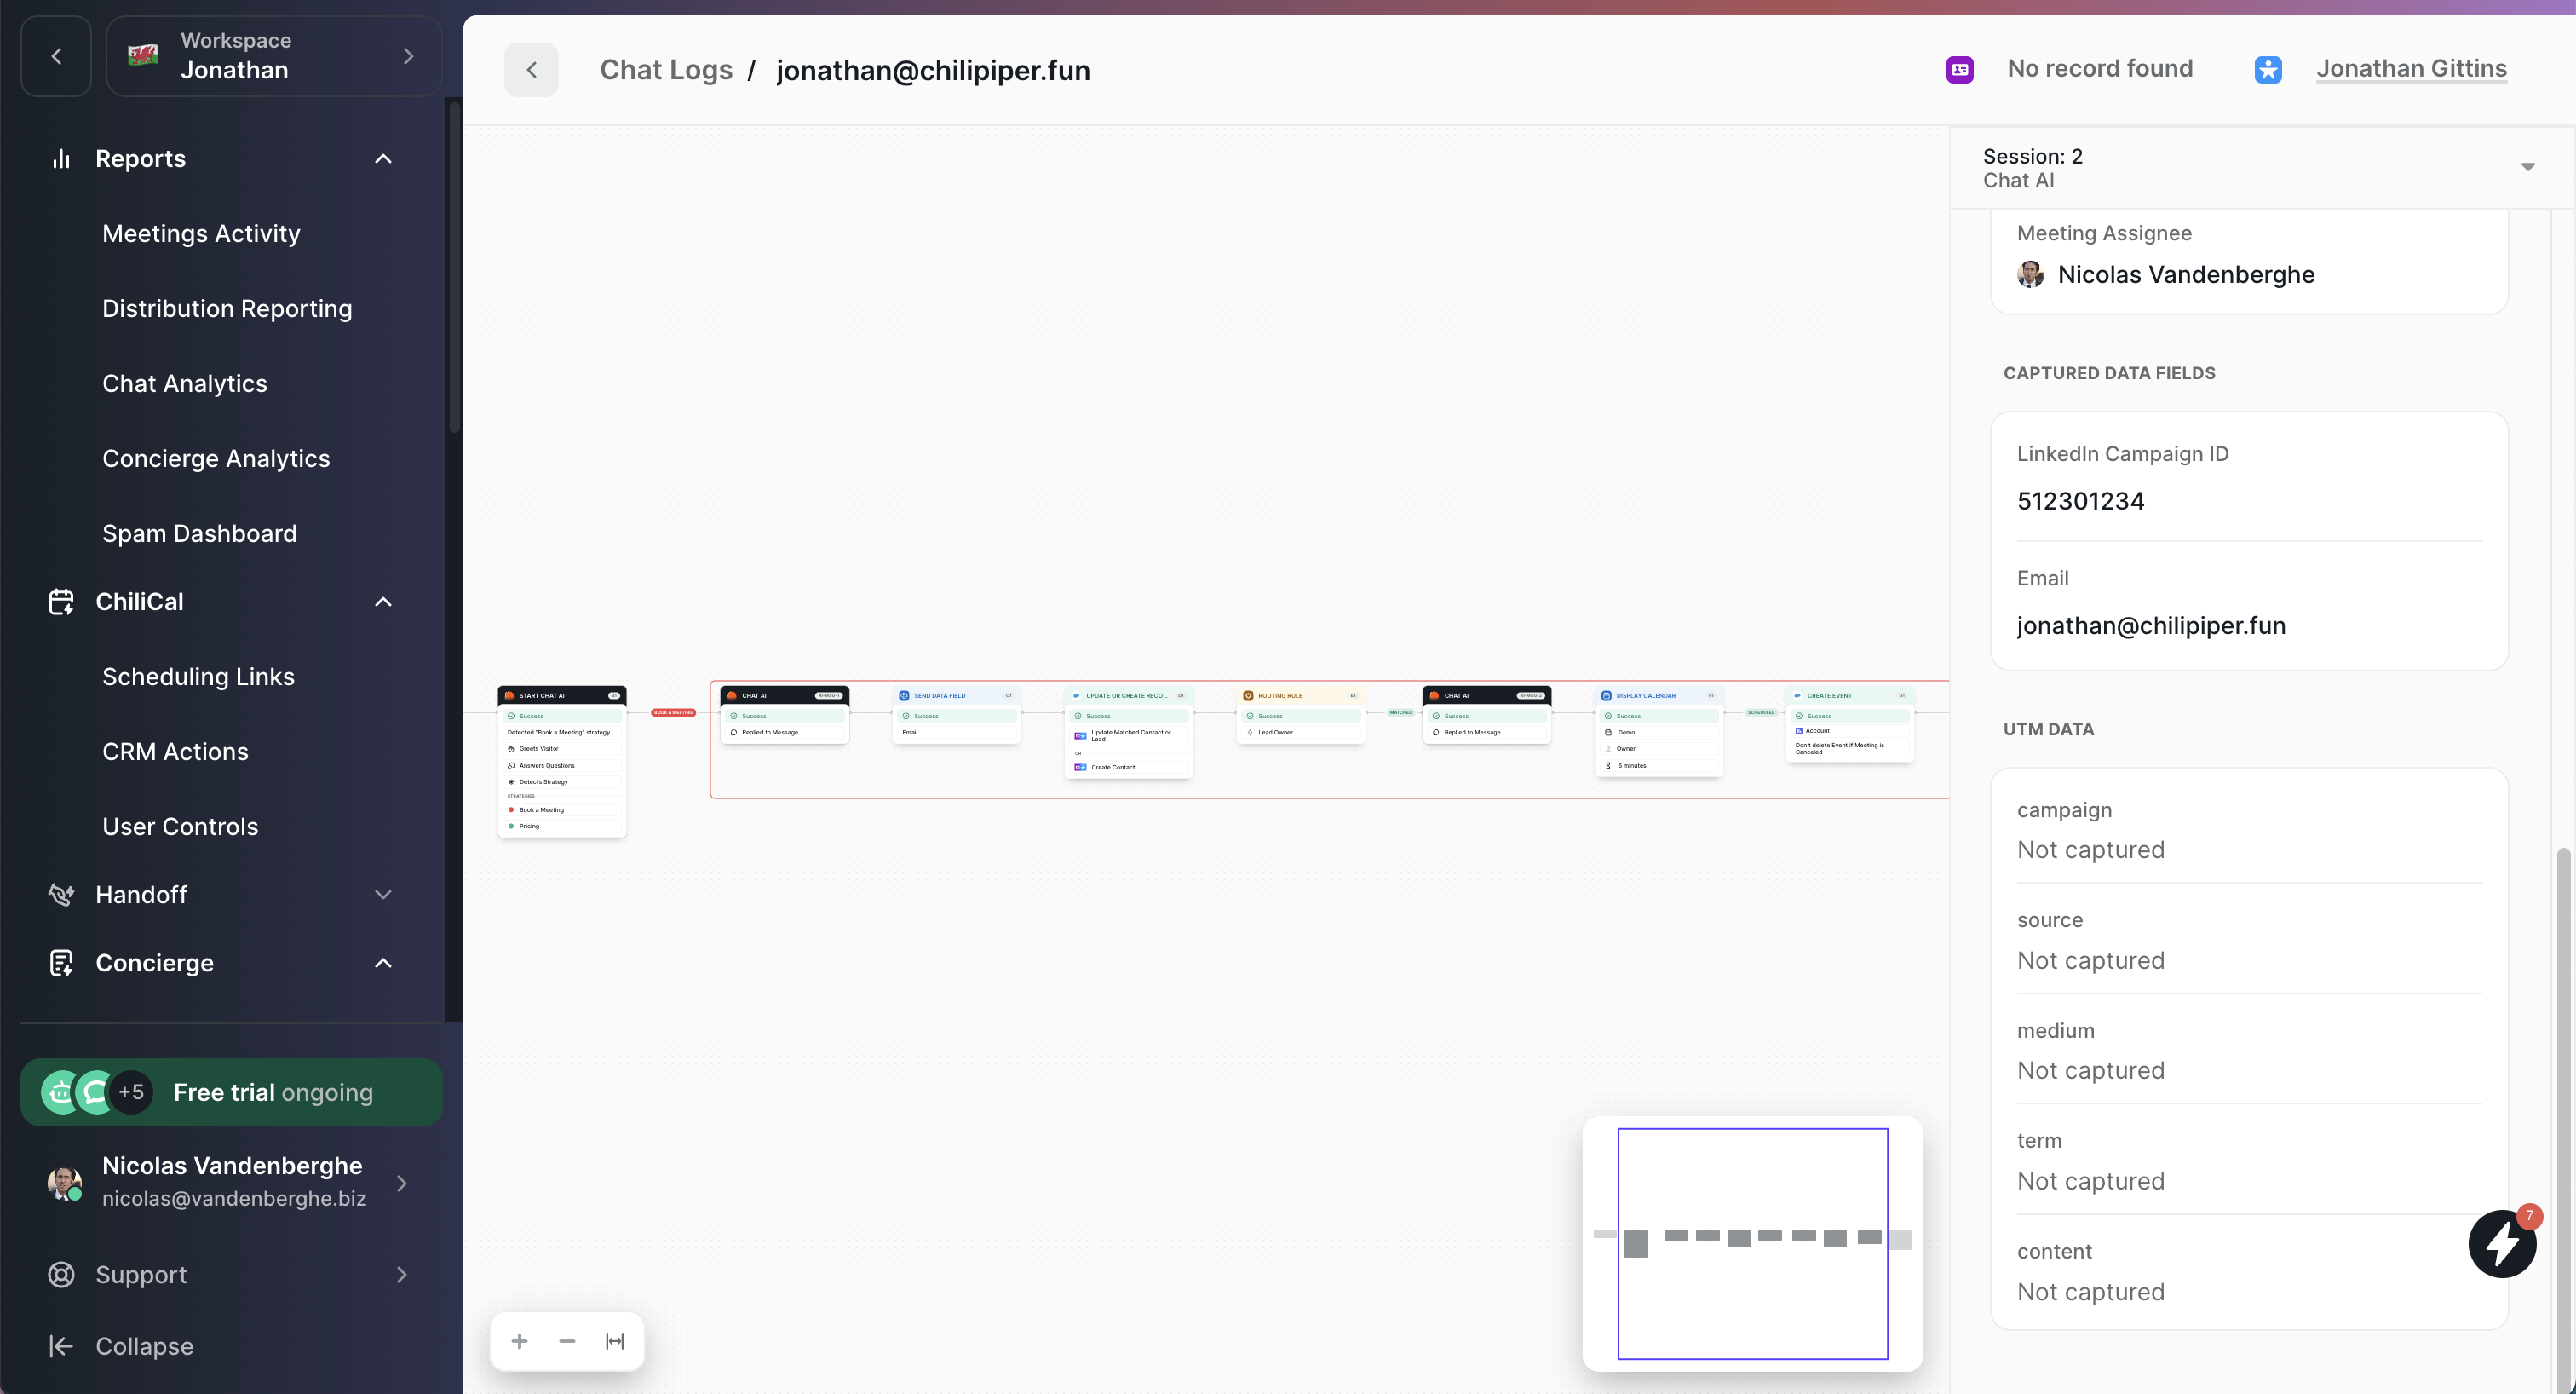Screen dimensions: 2576x1394
Task: Open Spam Dashboard page
Action: (199, 533)
